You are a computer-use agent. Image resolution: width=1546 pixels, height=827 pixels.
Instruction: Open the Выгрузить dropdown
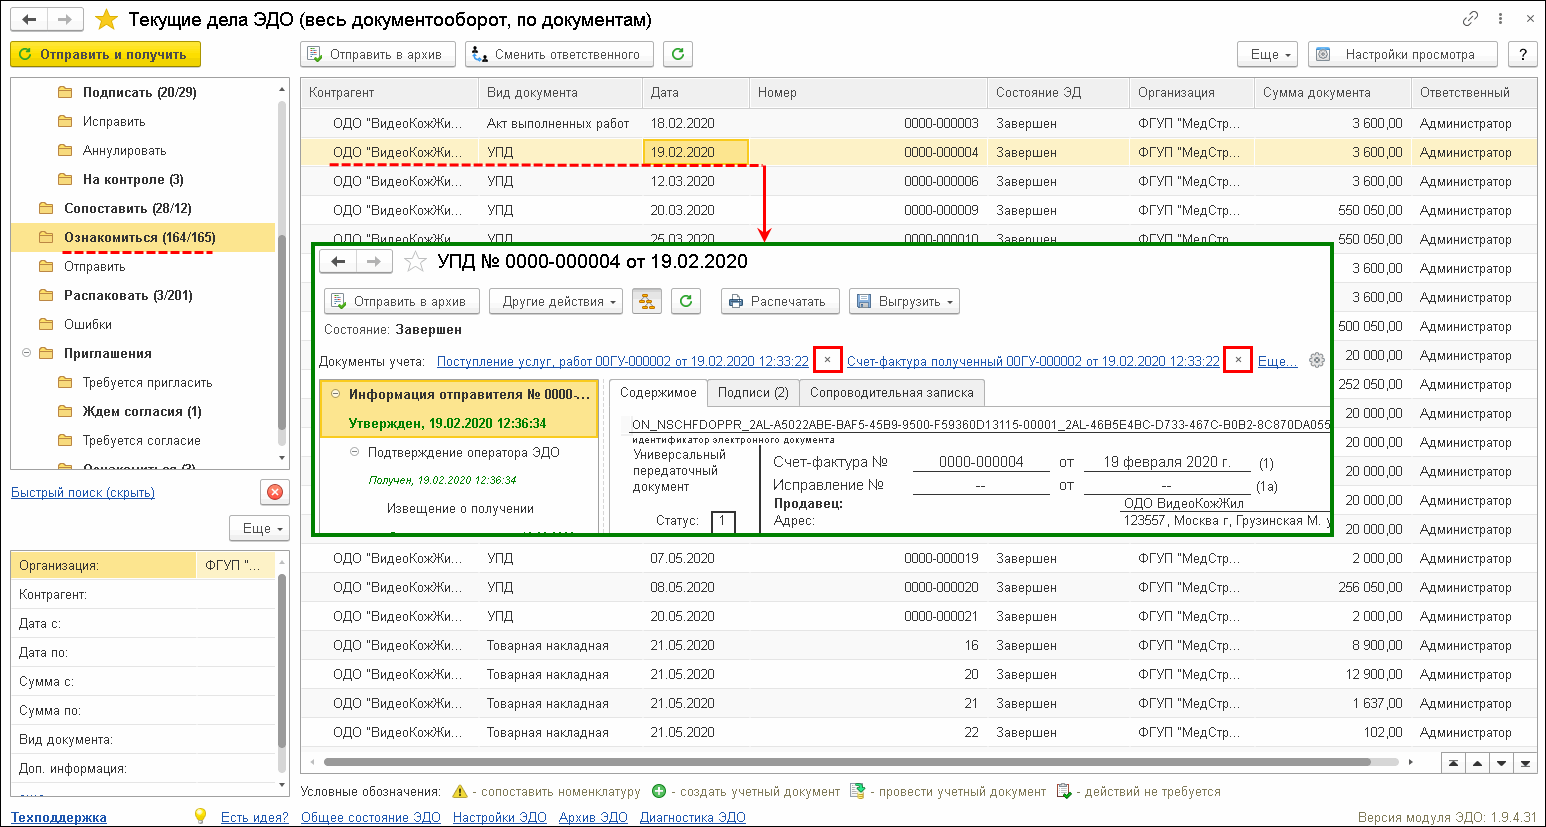click(904, 301)
